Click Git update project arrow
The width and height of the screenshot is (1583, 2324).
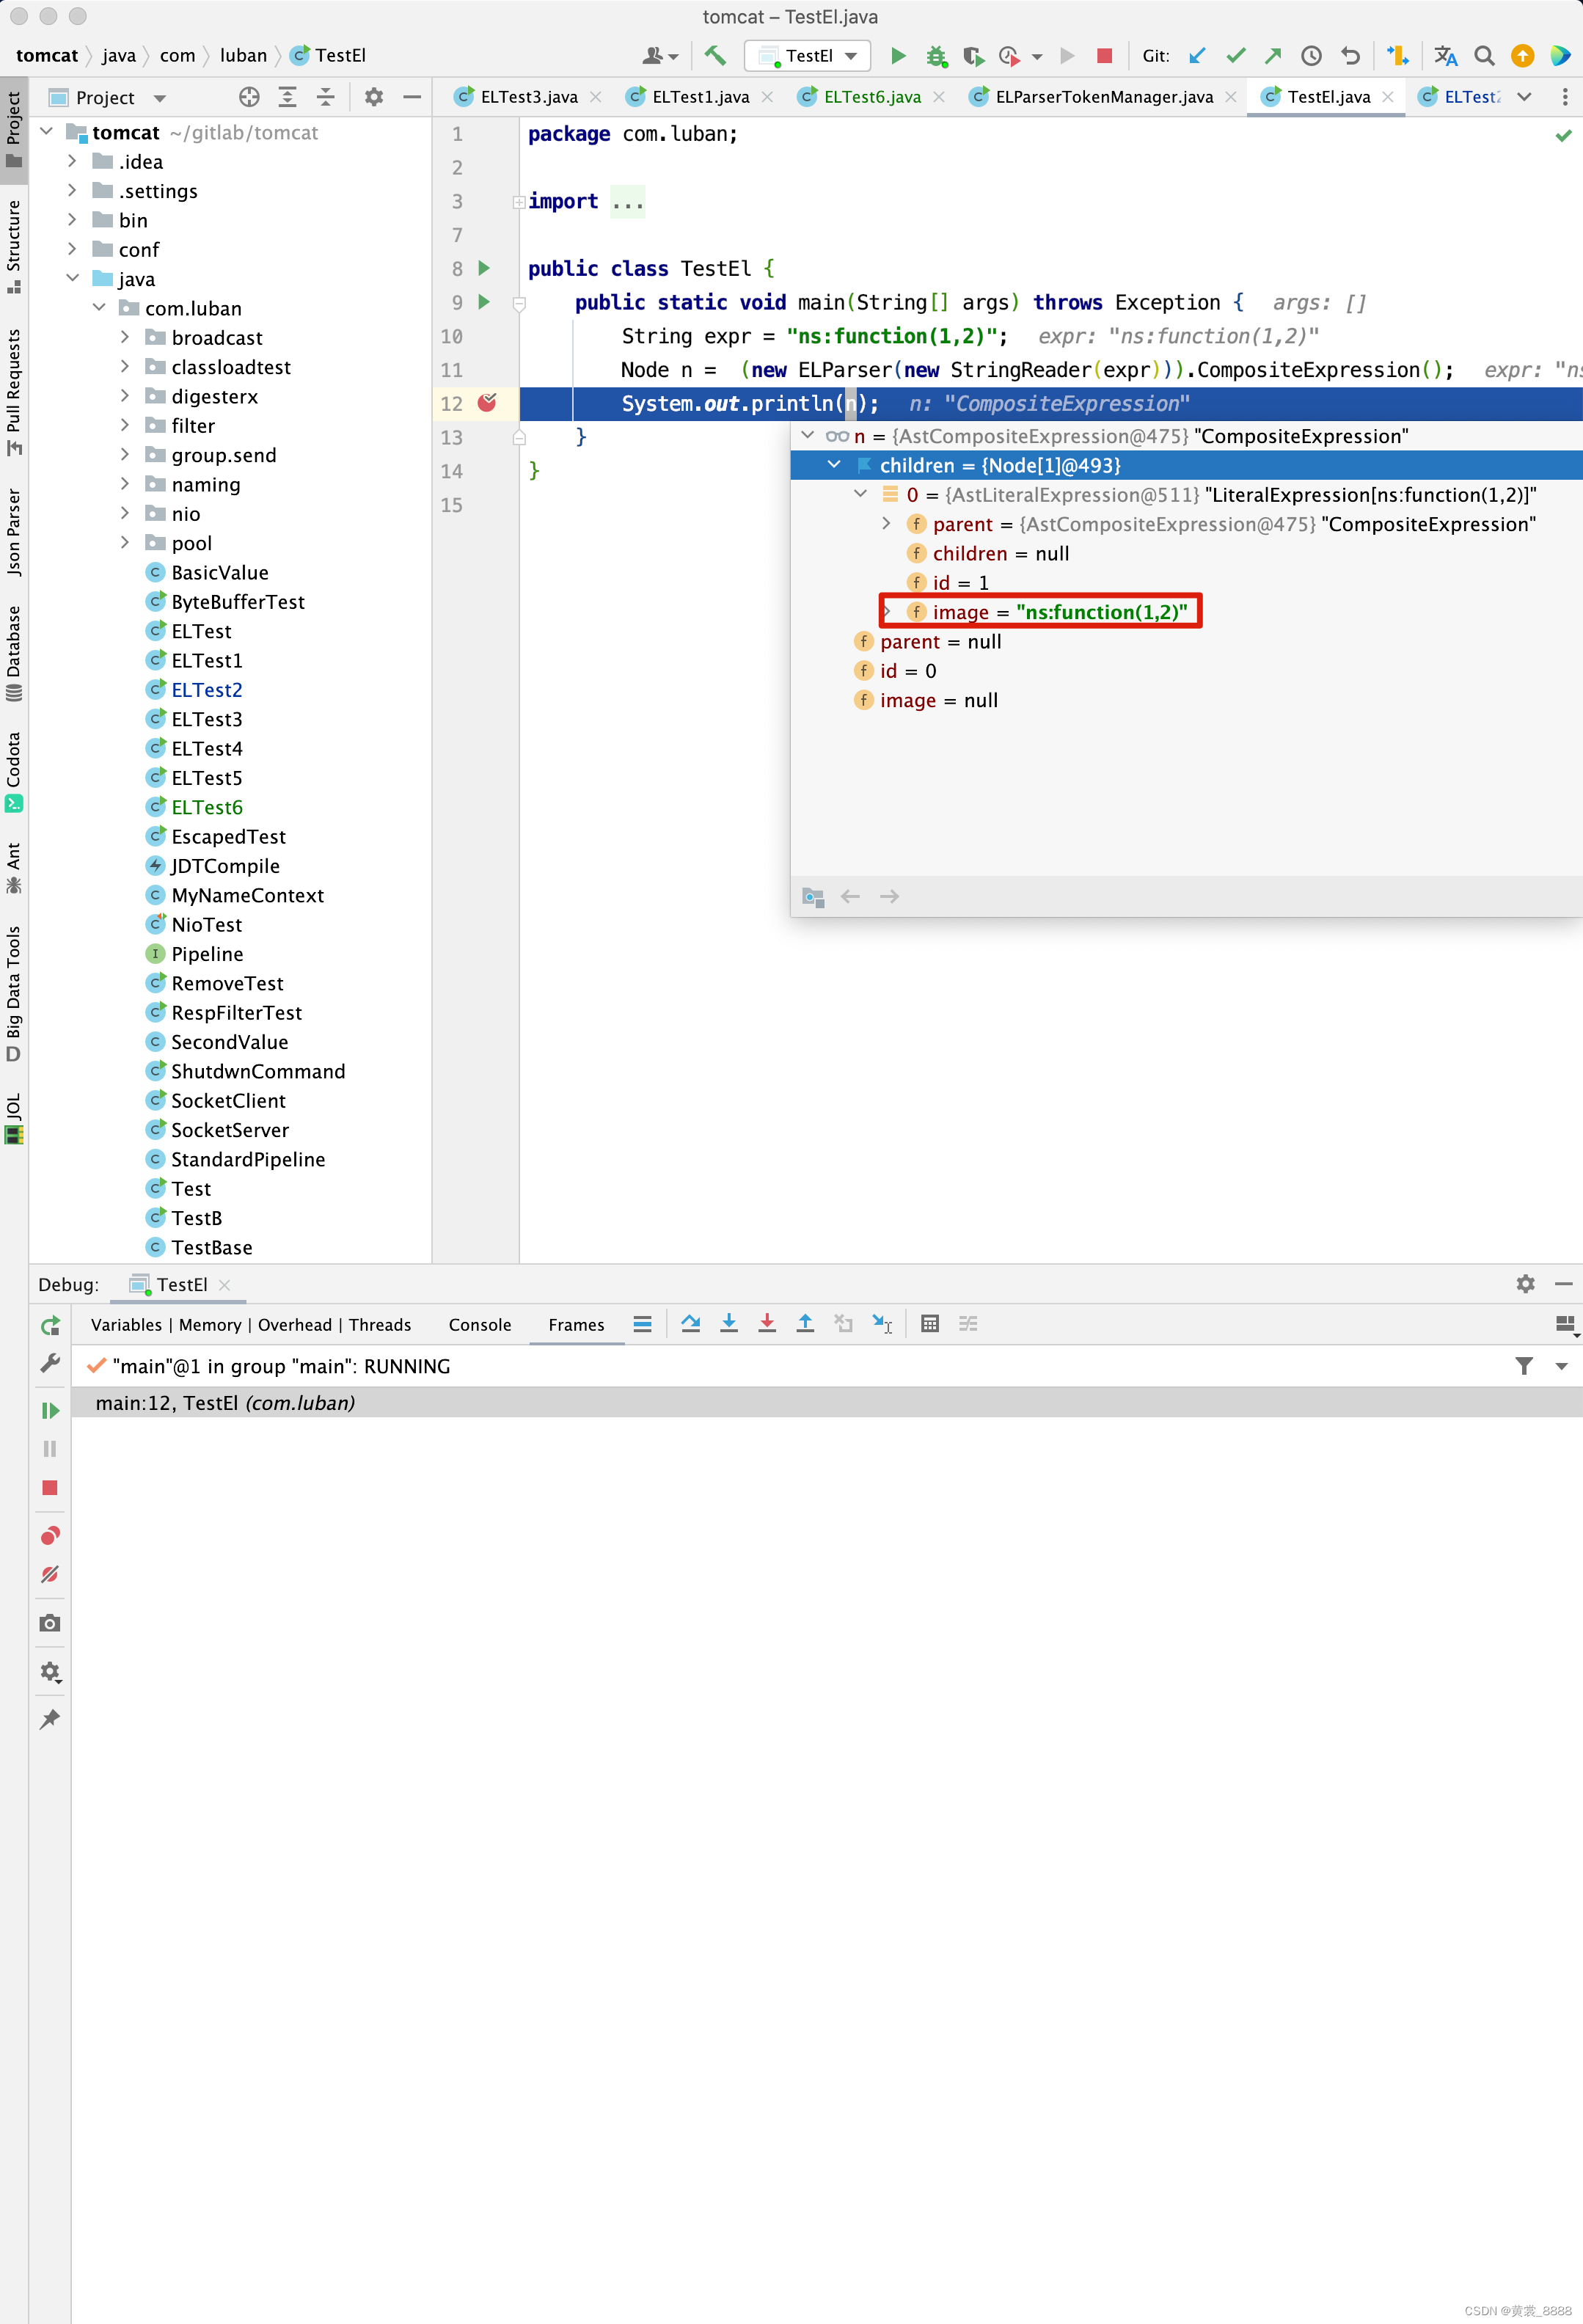click(x=1197, y=56)
